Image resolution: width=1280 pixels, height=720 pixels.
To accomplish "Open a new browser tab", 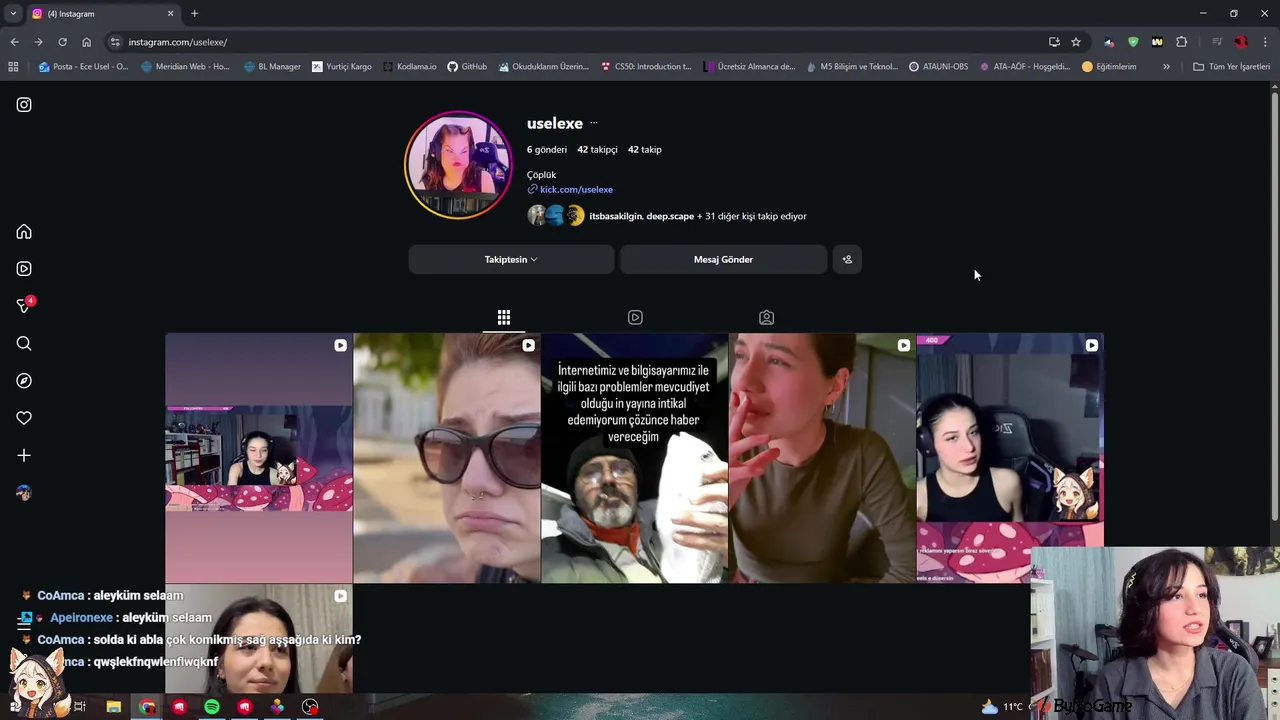I will click(x=194, y=13).
